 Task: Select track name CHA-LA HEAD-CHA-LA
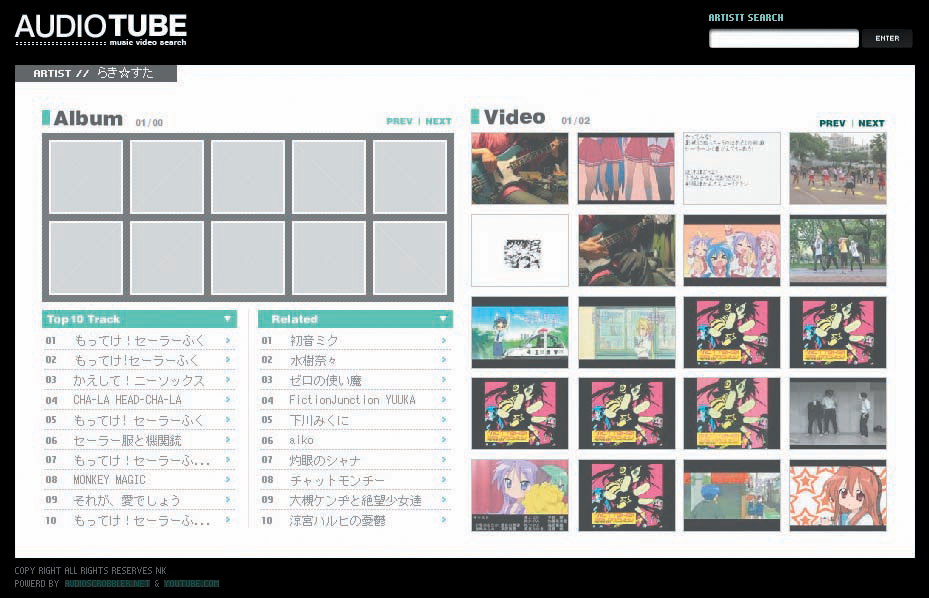[127, 400]
